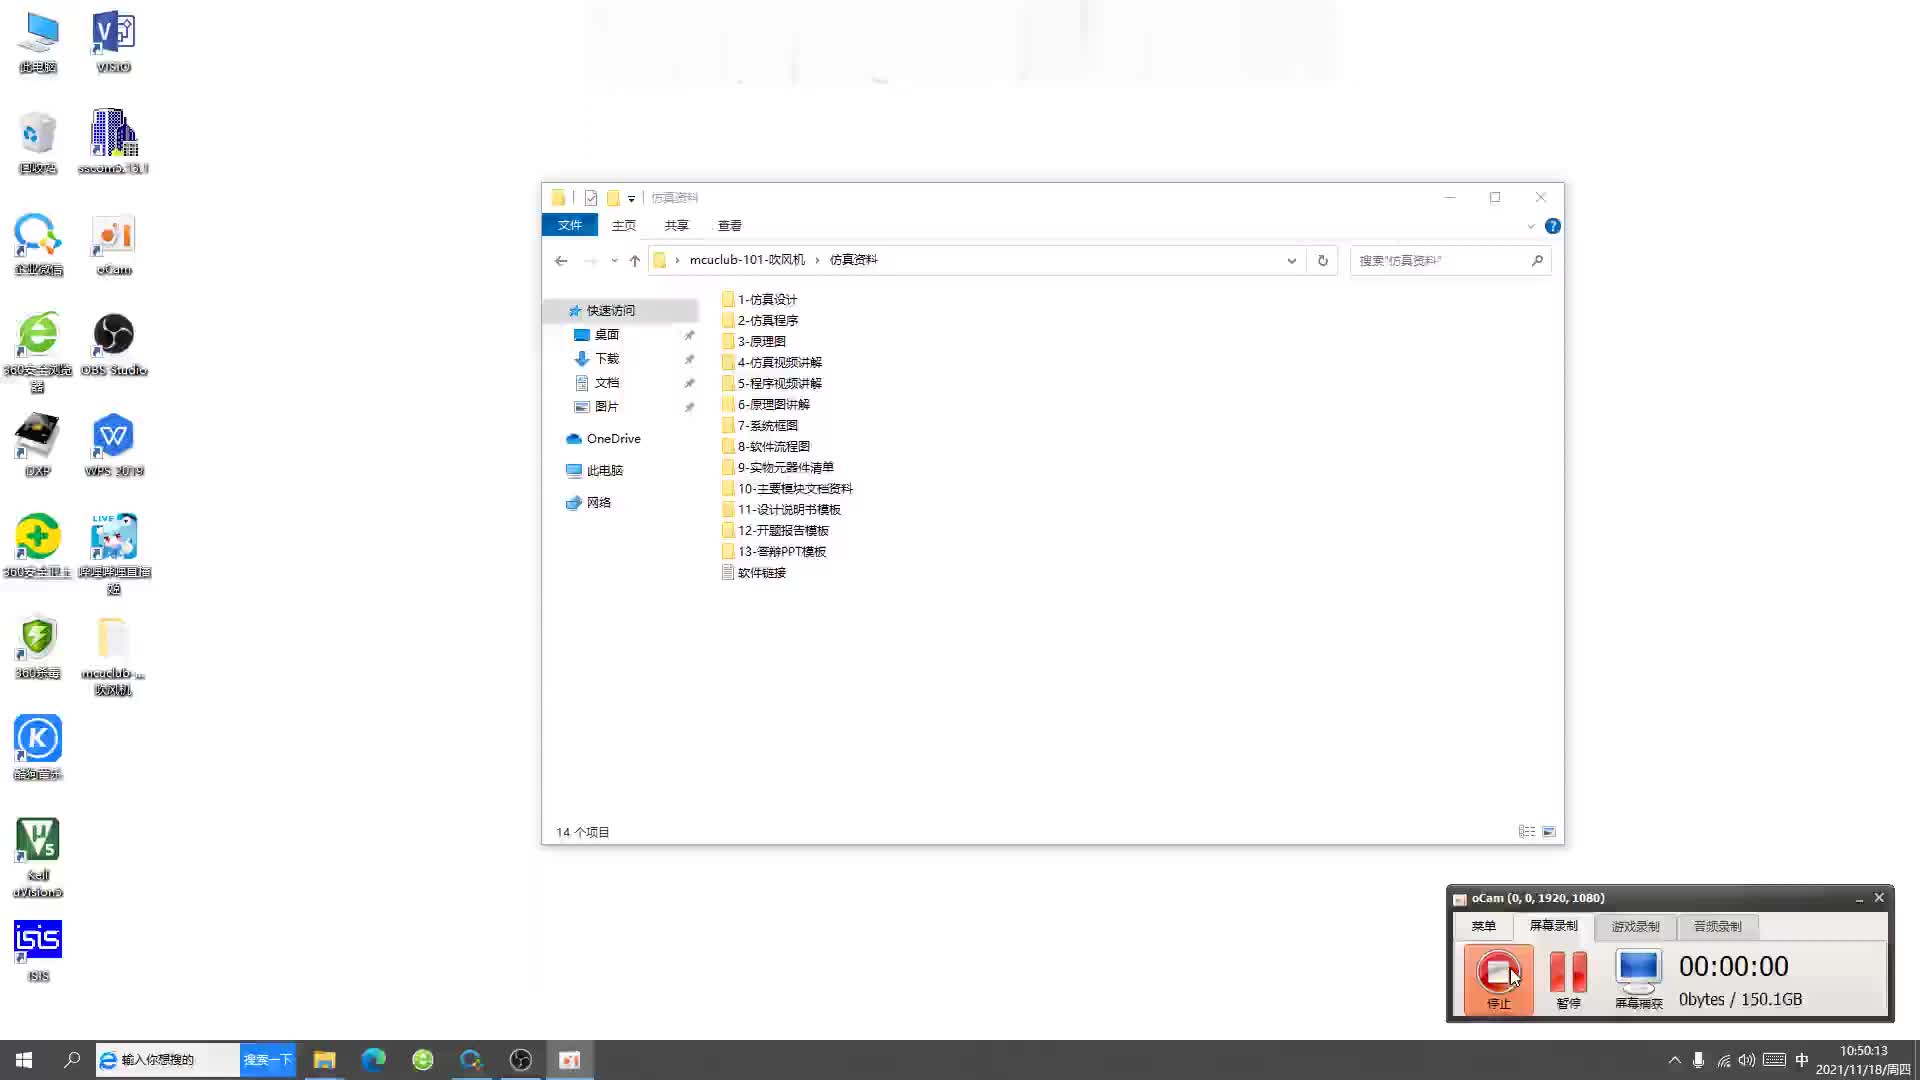
Task: Open the 360 secure browser desktop shortcut
Action: tap(38, 352)
